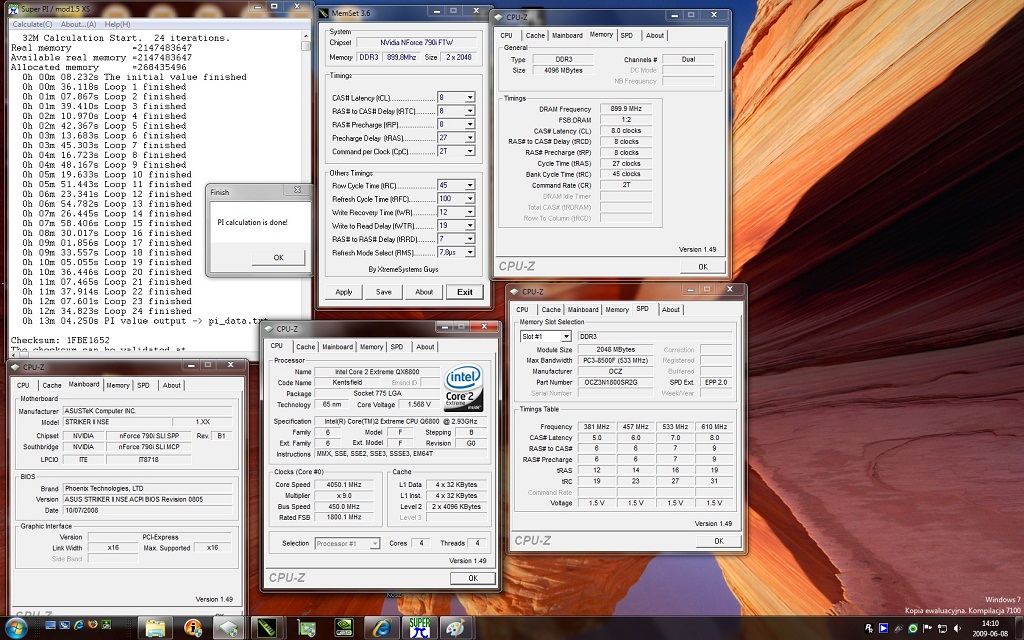Click the Checksum: 1FBE1652 line
Screen dimensions: 1024x640
click(x=60, y=340)
